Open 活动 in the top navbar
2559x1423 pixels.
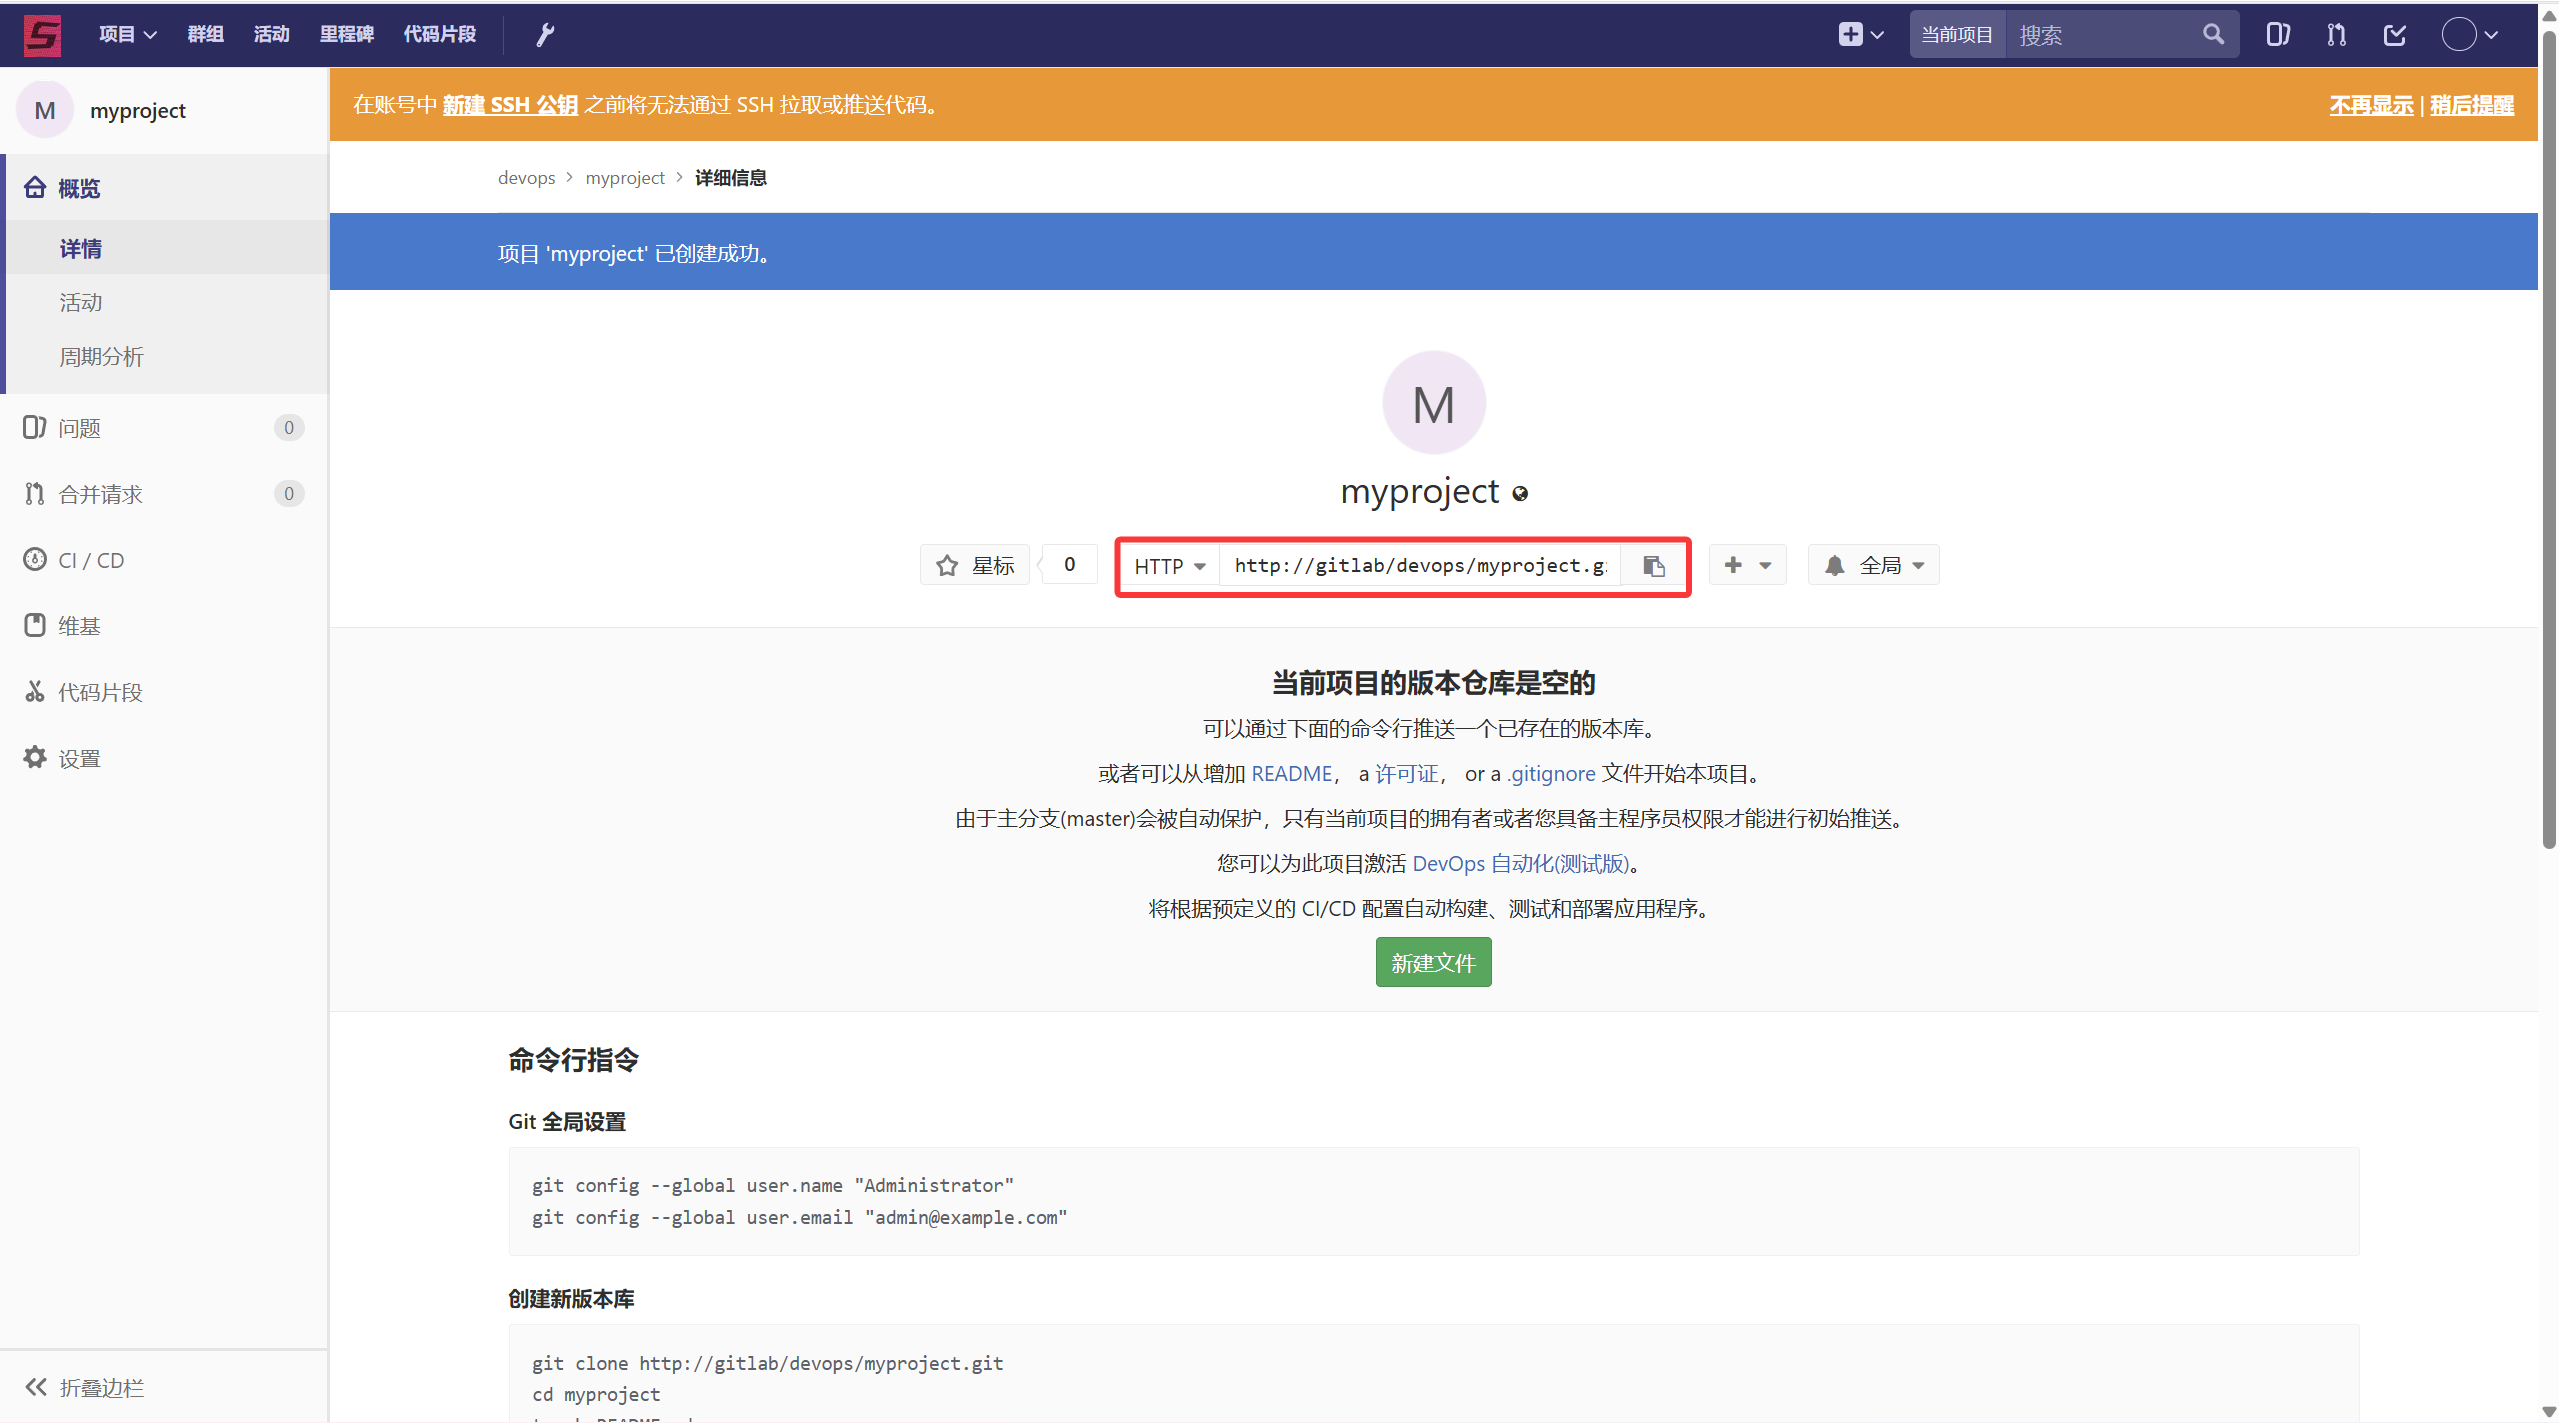(271, 35)
